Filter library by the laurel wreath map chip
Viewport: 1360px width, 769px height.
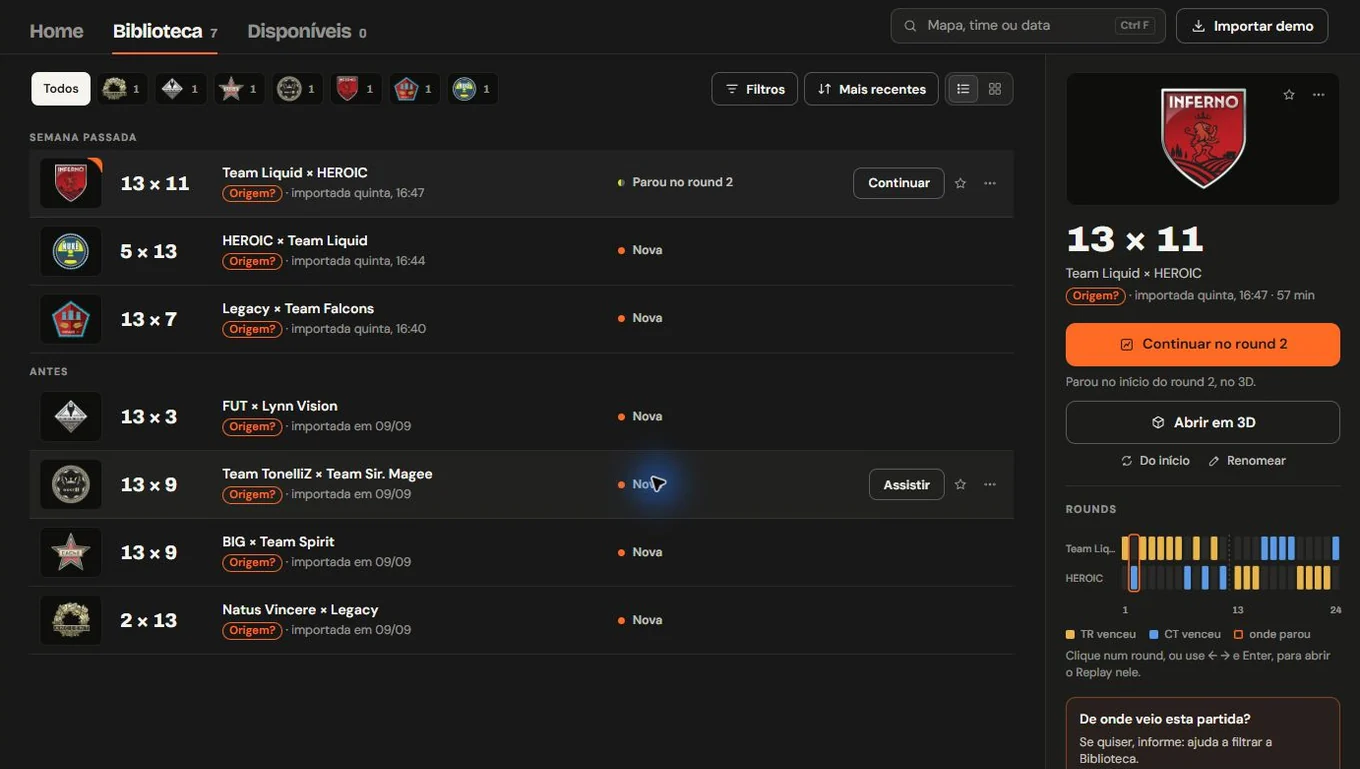point(123,89)
